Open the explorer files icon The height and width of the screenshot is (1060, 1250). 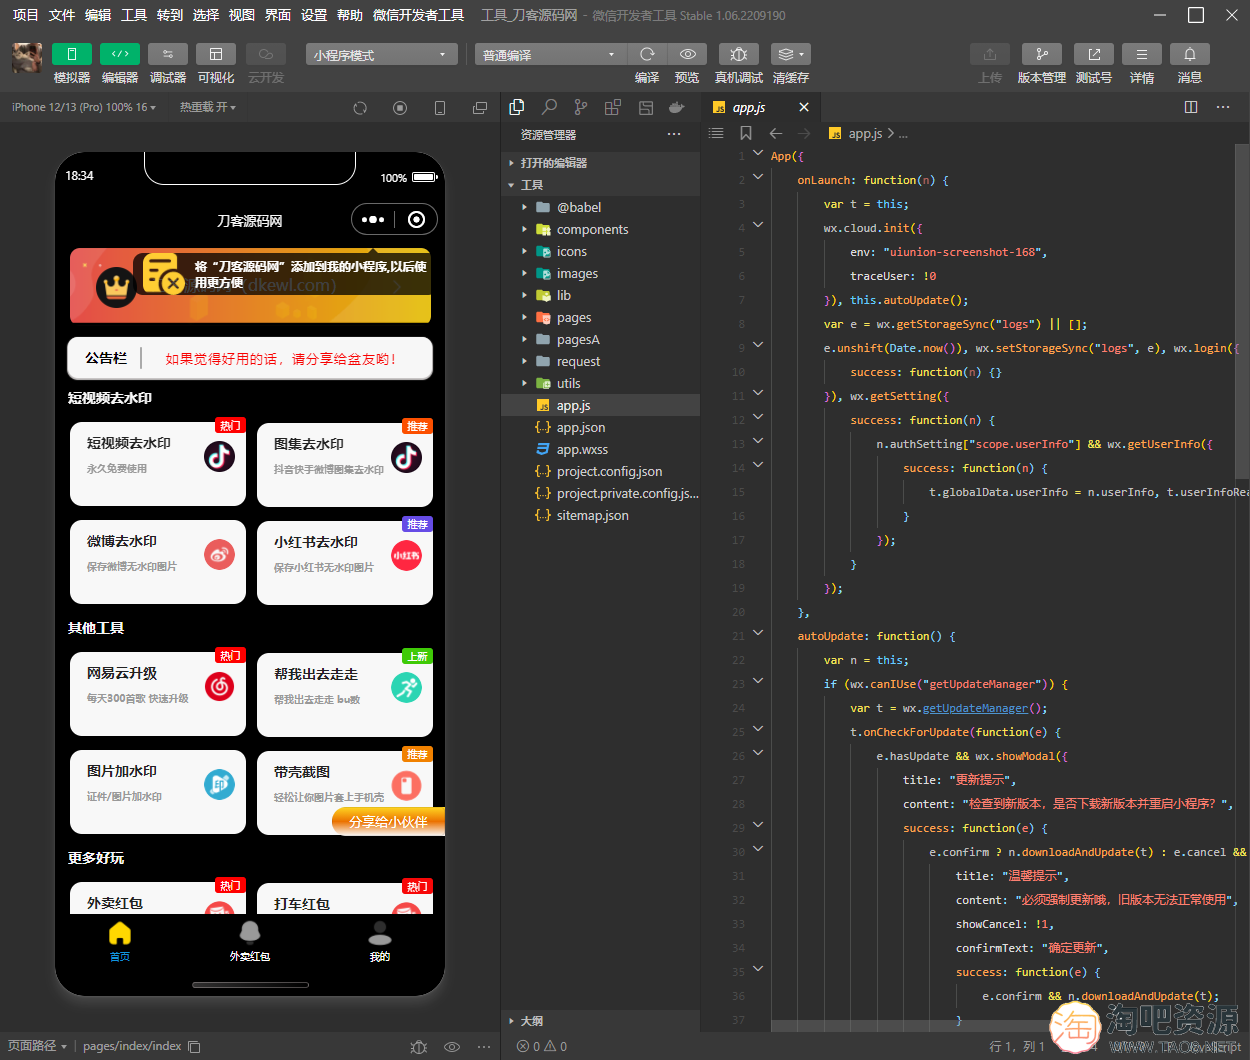pos(517,107)
